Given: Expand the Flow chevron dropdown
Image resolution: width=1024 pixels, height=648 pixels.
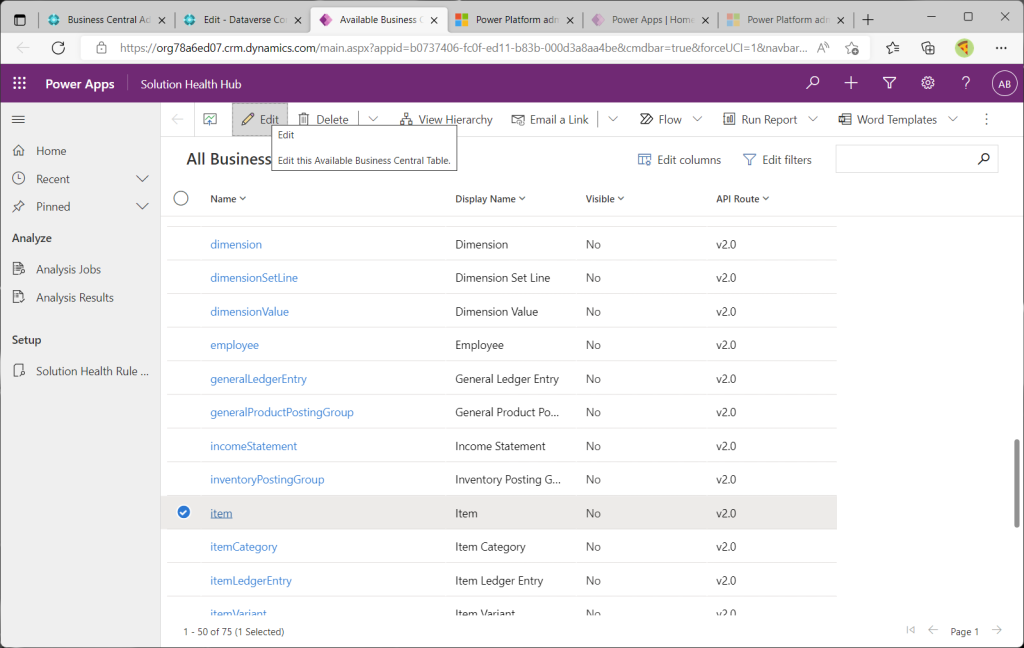Looking at the screenshot, I should click(697, 120).
